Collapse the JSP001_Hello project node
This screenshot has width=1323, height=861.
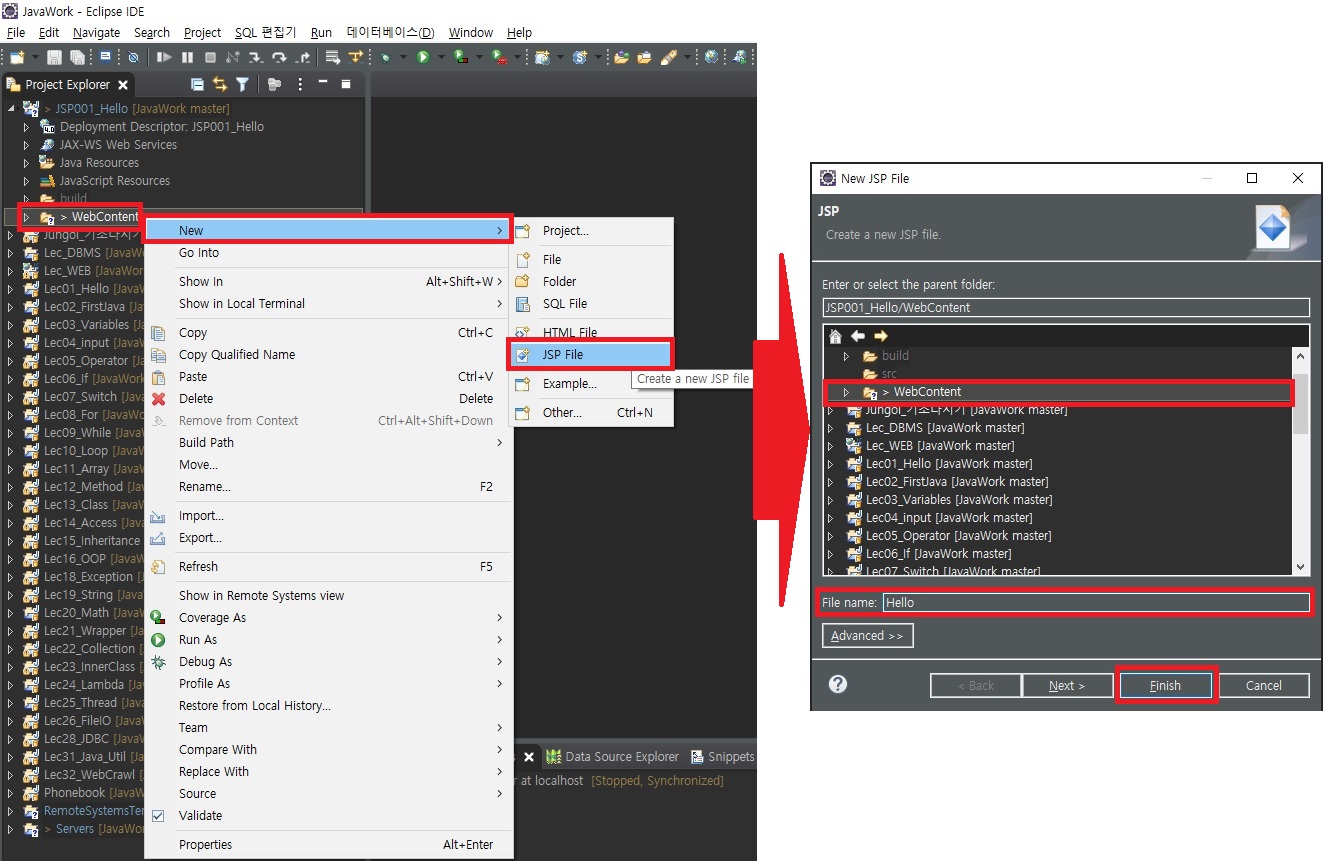[11, 108]
